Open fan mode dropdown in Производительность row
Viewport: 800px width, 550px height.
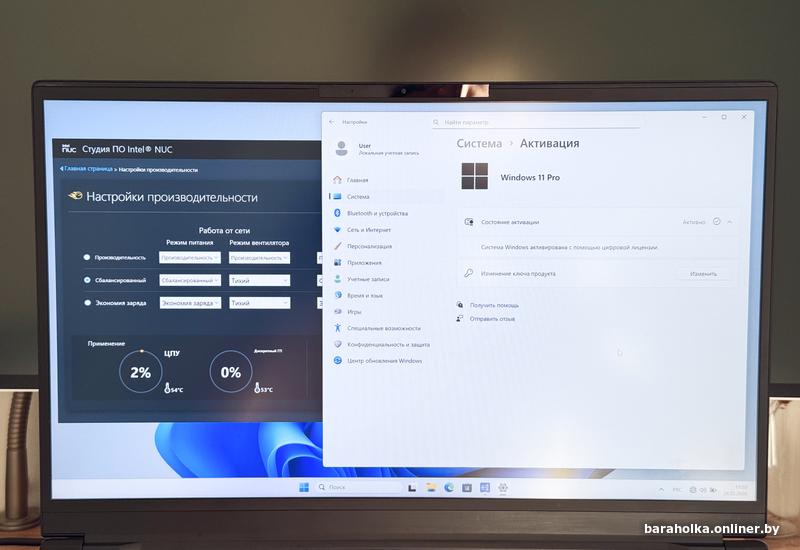click(259, 258)
